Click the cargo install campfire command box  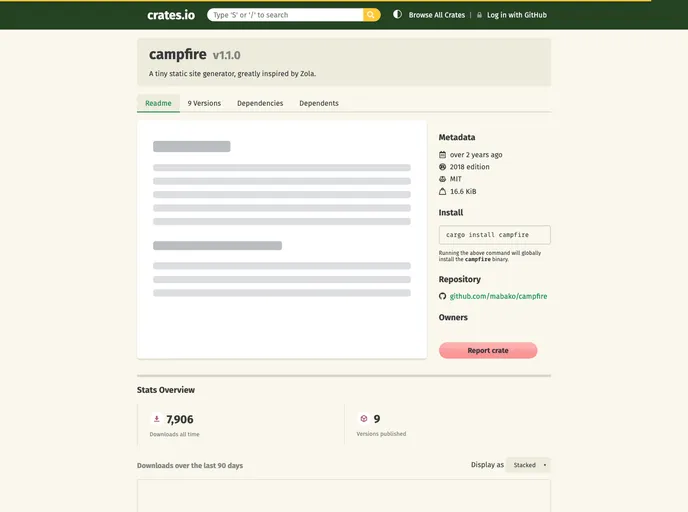494,235
